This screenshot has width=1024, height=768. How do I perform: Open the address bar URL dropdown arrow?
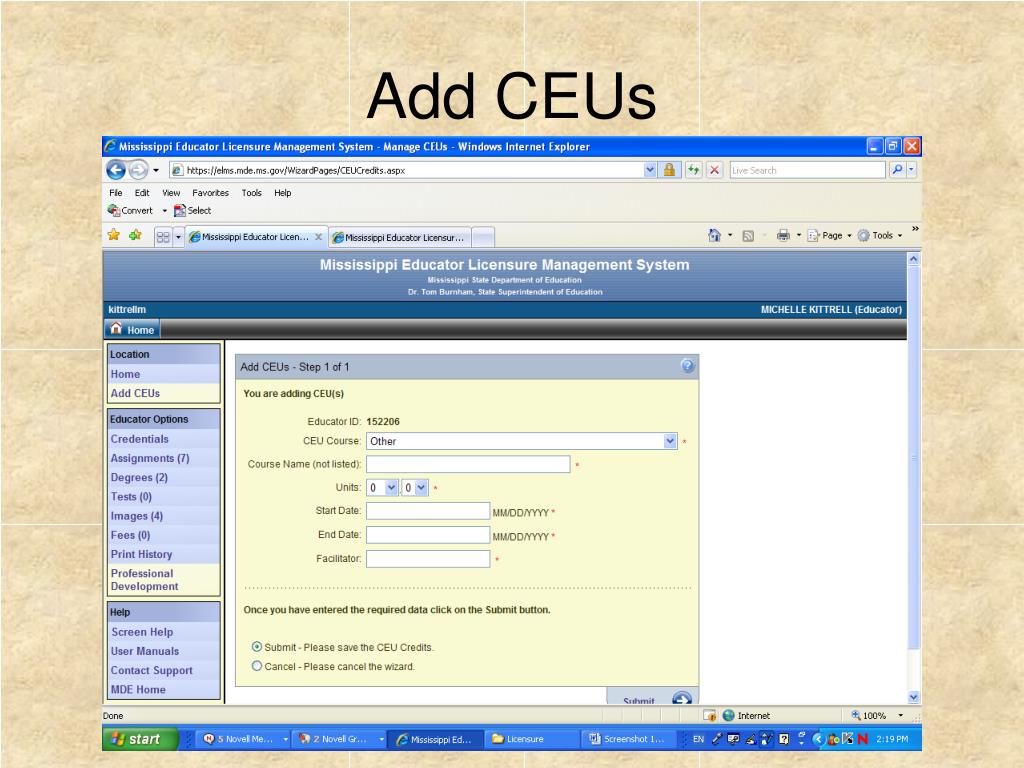click(650, 170)
